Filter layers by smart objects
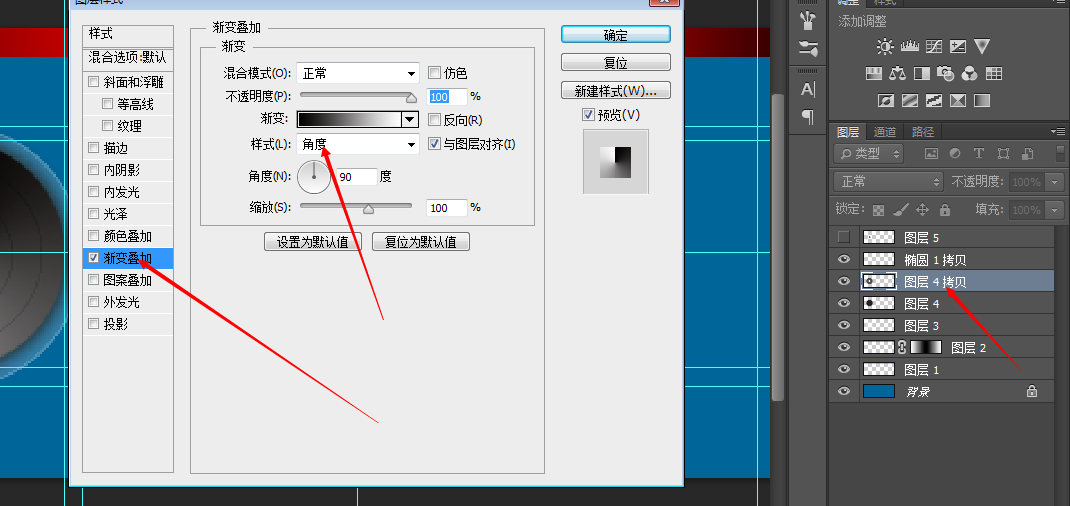Viewport: 1070px width, 506px height. (1026, 153)
